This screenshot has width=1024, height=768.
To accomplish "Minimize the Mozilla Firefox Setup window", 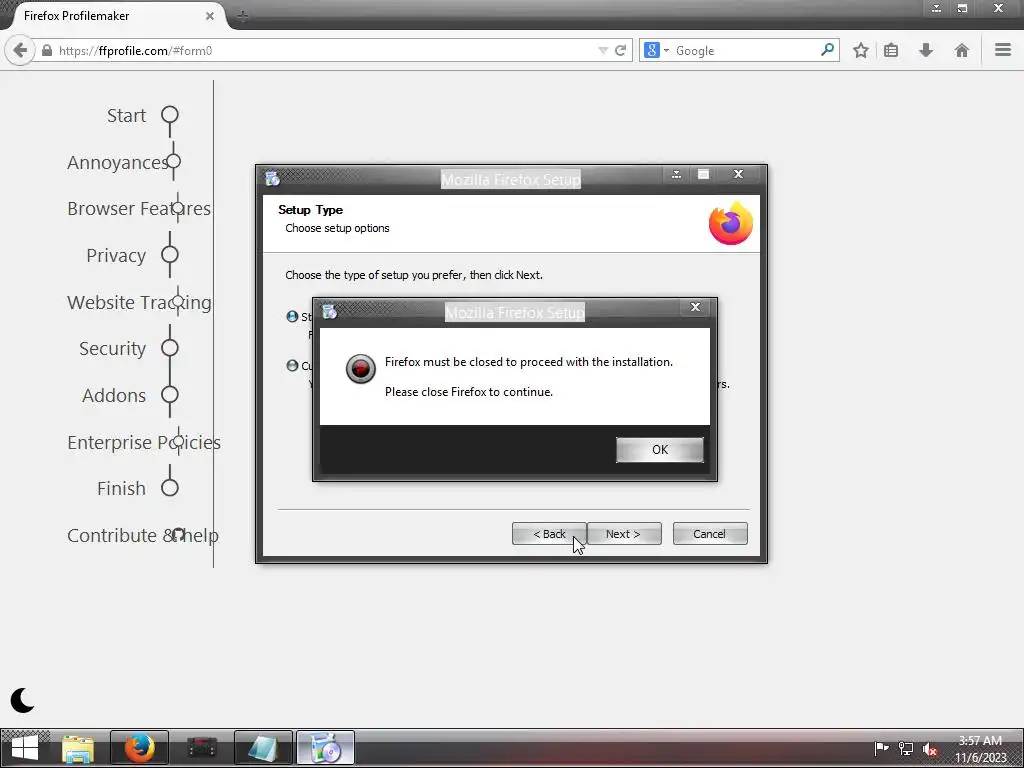I will tap(677, 174).
